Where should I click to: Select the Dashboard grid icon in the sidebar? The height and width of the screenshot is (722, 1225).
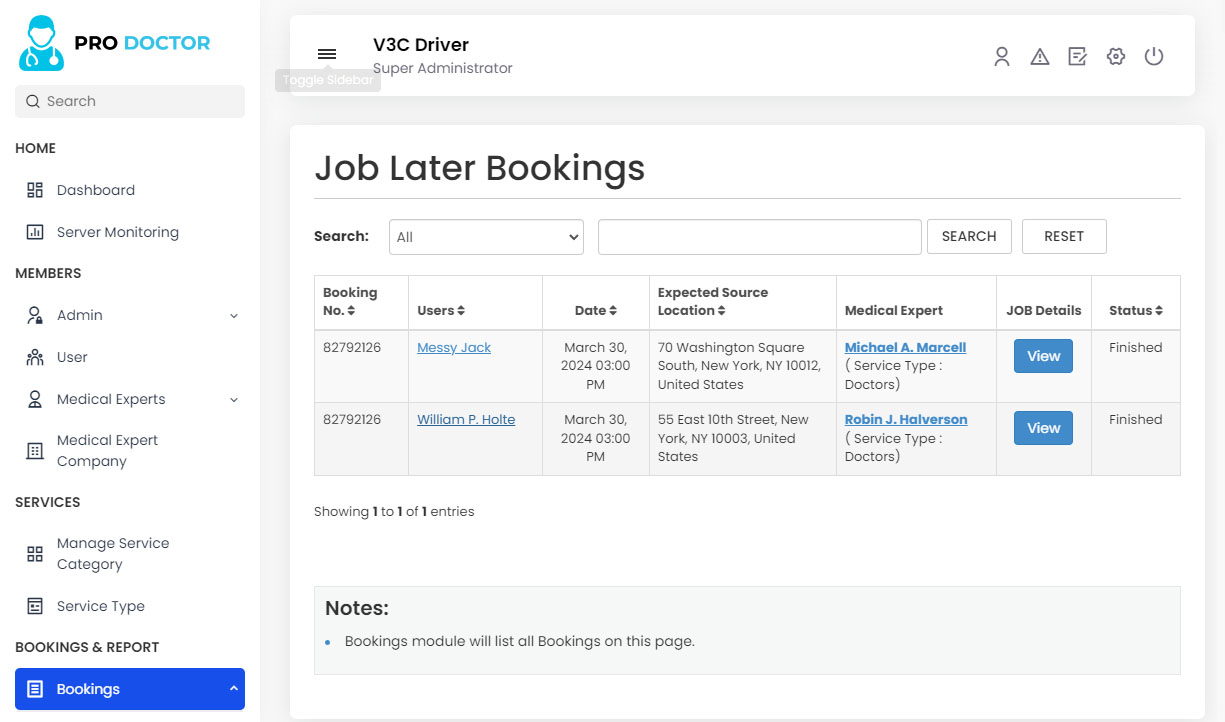[x=34, y=190]
